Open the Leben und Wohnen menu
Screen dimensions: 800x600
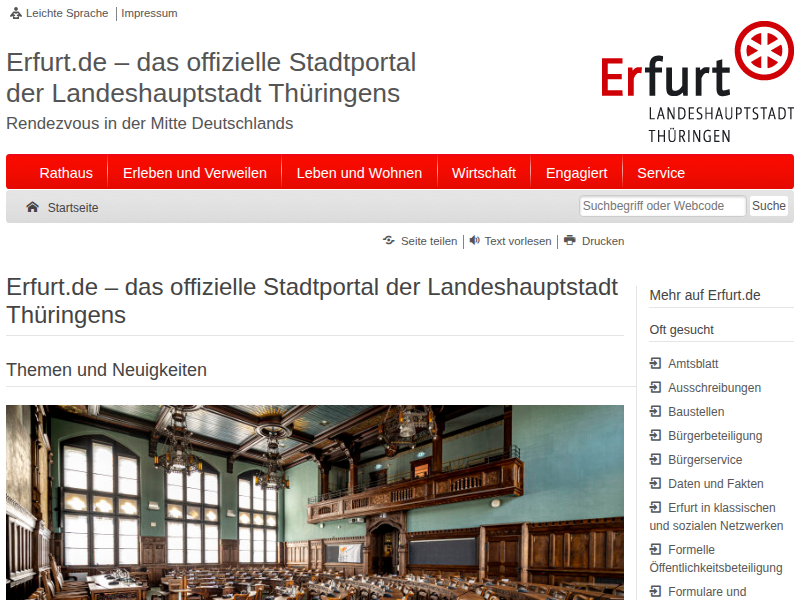pyautogui.click(x=359, y=173)
